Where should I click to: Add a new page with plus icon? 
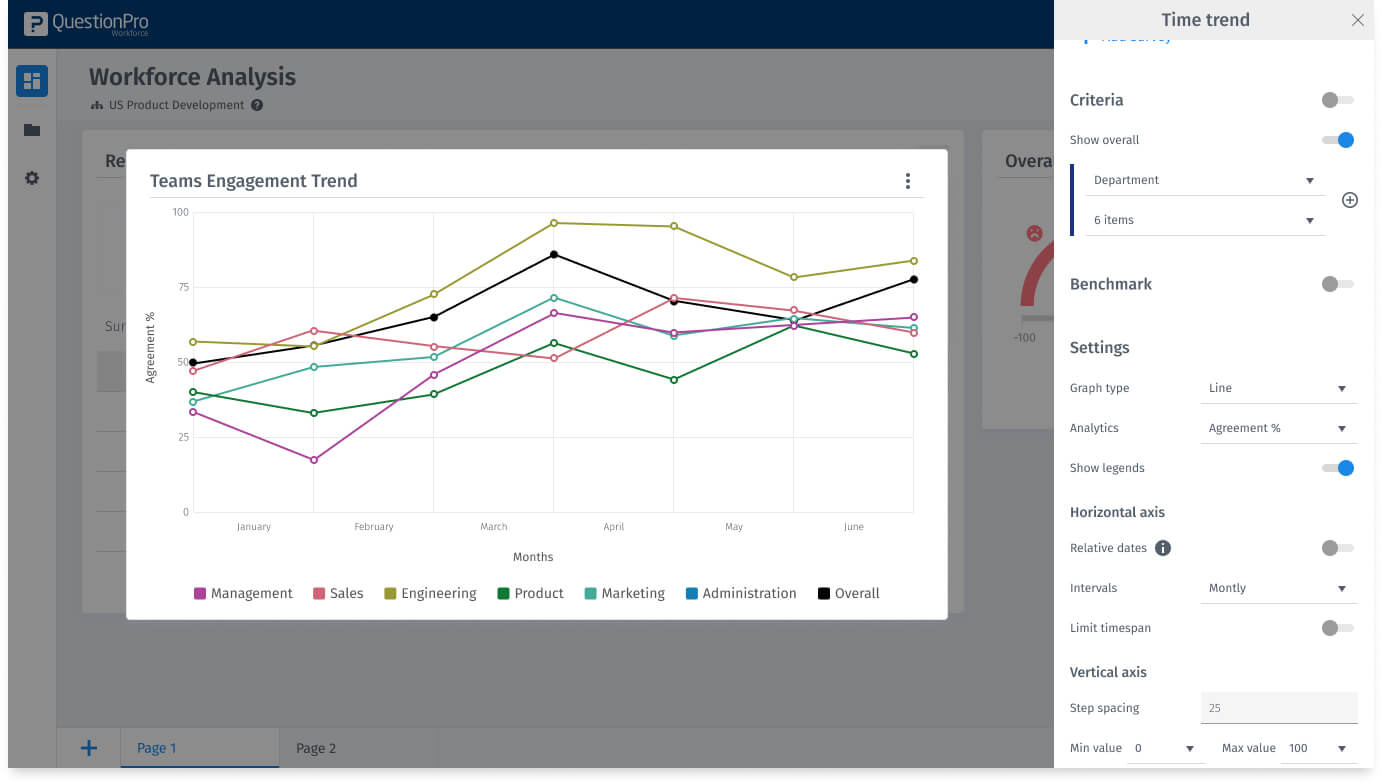89,748
